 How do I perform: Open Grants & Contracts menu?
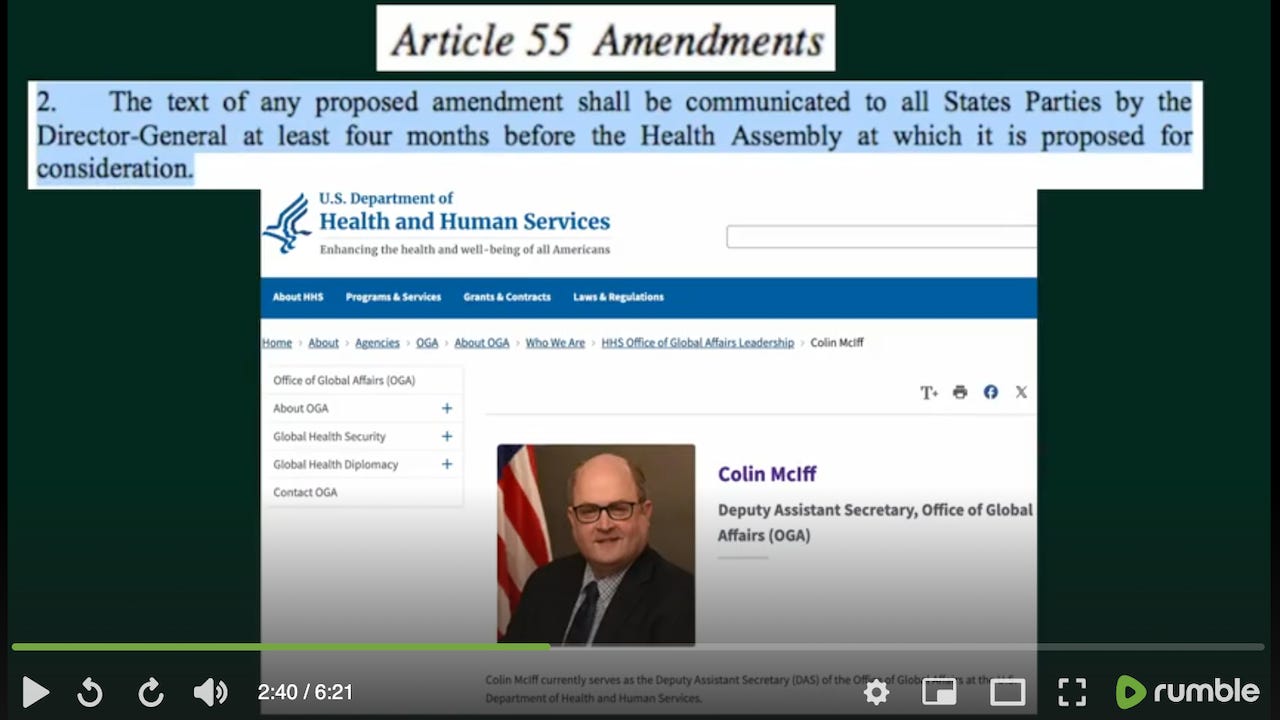coord(507,297)
